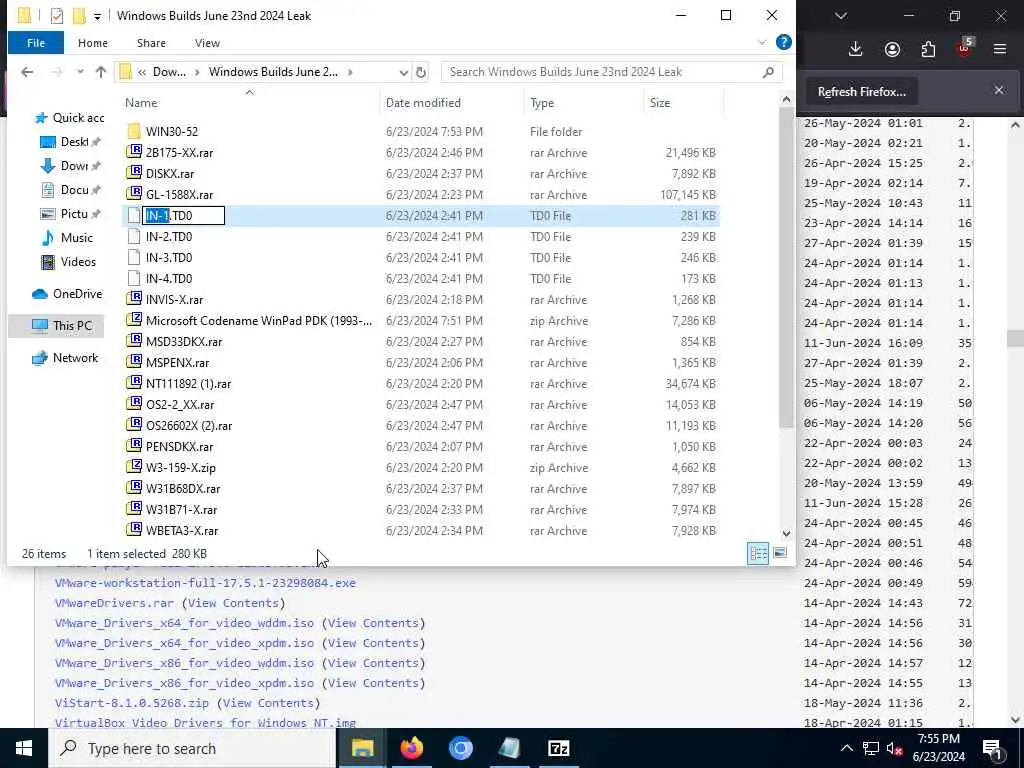Sort files by Name column header
Viewport: 1024px width, 768px height.
[x=141, y=103]
